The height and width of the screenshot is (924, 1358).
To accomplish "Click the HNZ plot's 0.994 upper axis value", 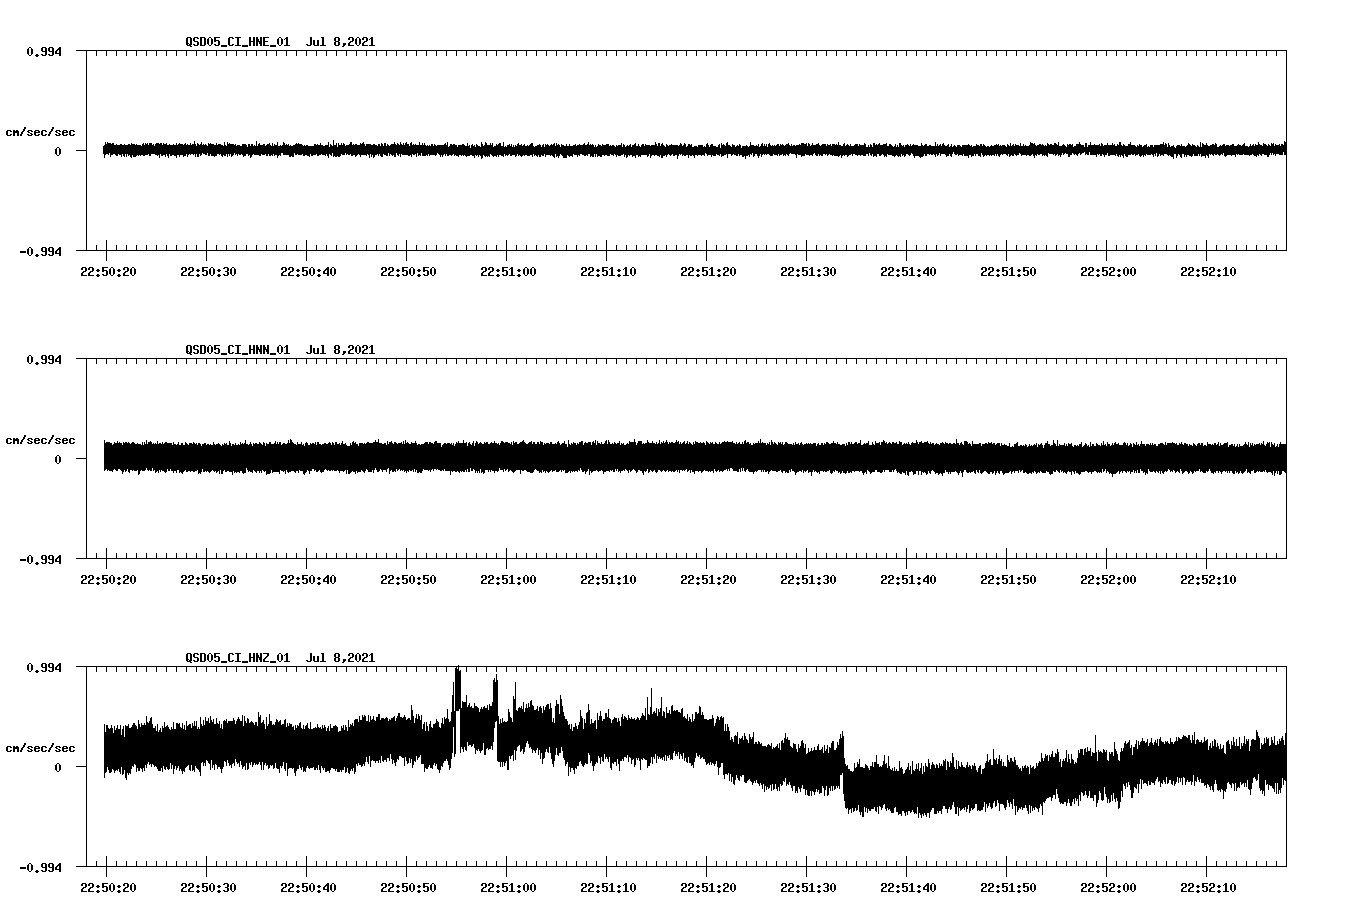I will coord(43,667).
